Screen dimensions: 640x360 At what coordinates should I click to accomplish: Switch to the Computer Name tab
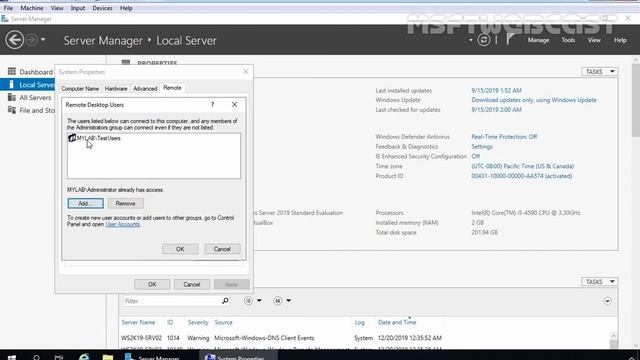coord(80,89)
